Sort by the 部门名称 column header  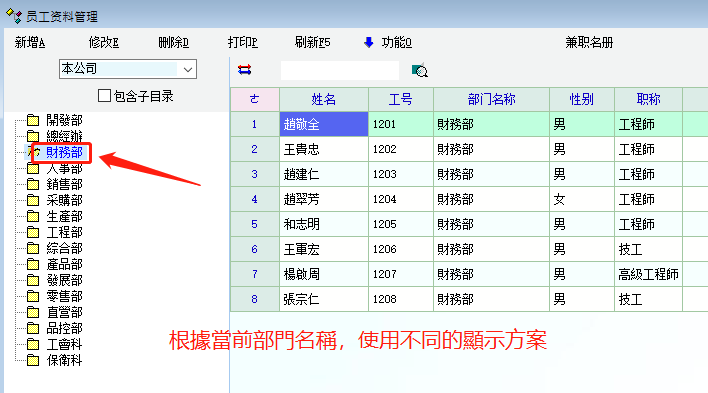(491, 99)
